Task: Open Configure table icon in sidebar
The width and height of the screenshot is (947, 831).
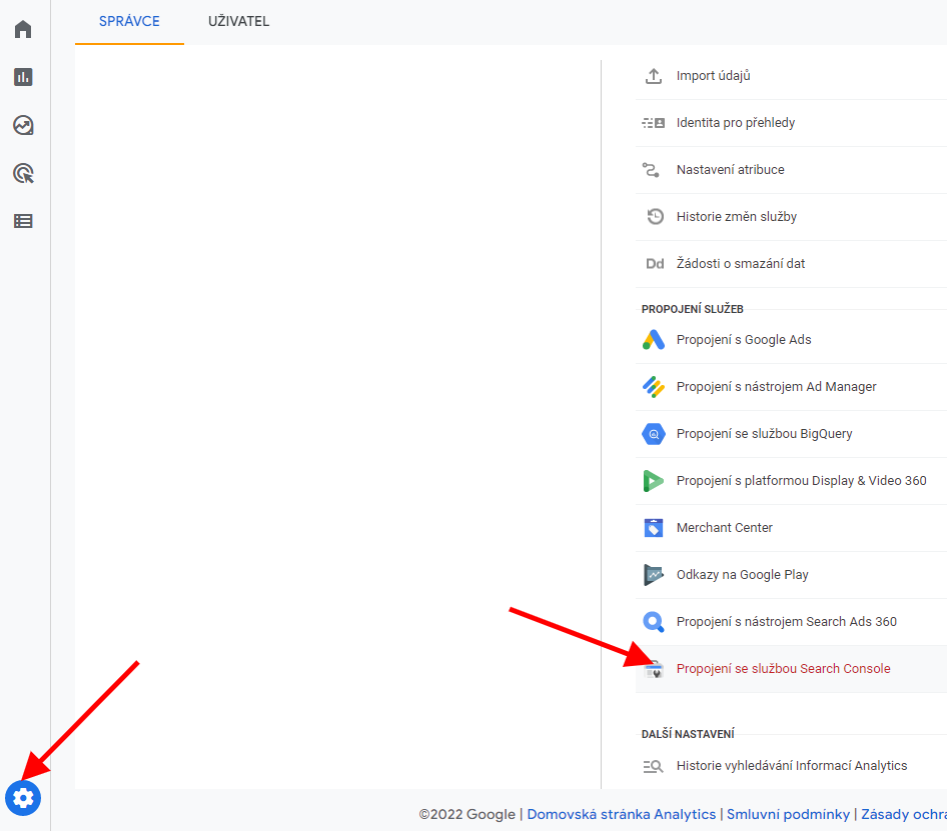Action: [x=23, y=221]
